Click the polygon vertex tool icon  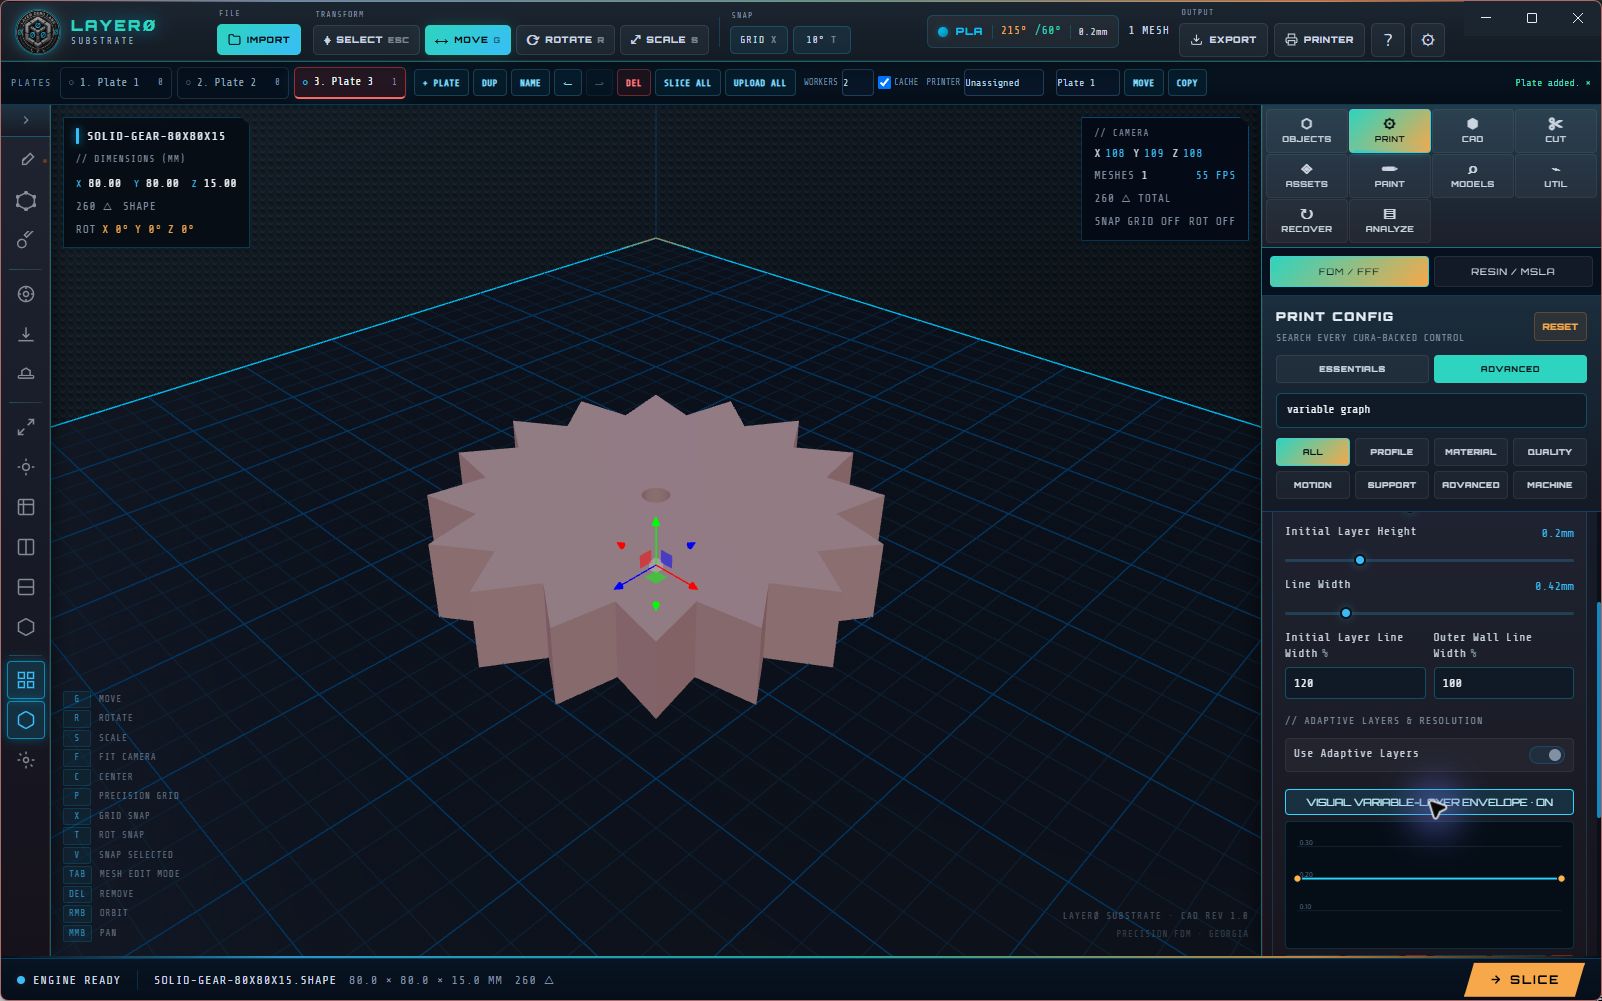[x=26, y=201]
